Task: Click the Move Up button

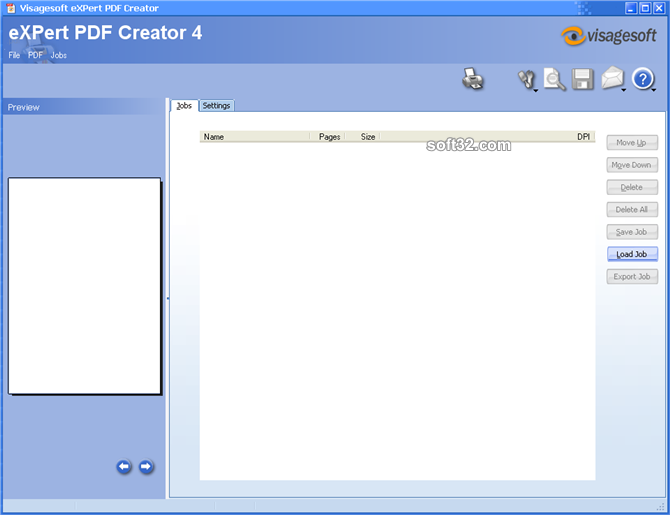Action: pos(632,143)
